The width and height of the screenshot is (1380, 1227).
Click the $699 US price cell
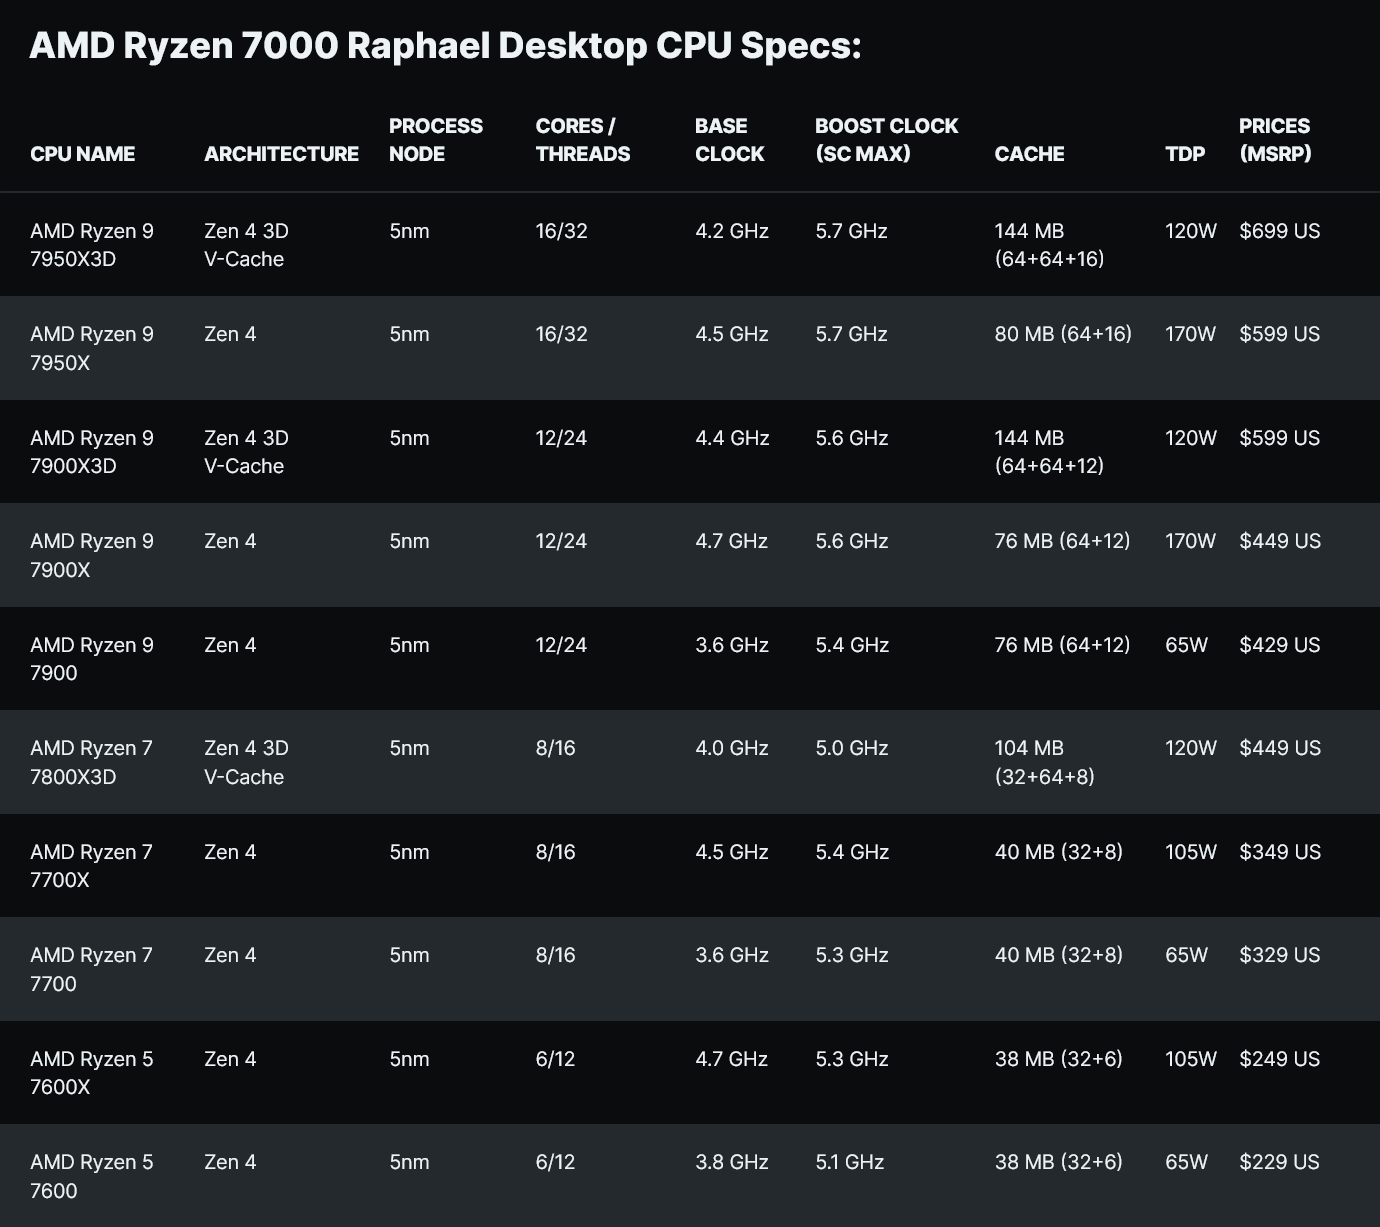point(1280,231)
